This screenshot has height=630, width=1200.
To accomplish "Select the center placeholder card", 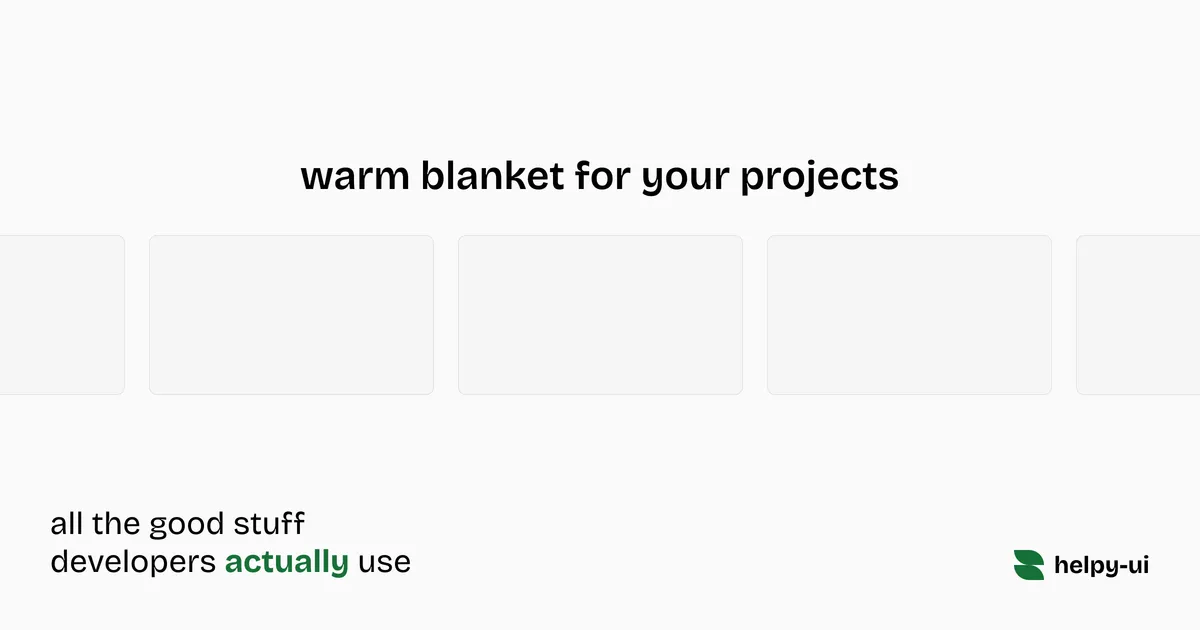I will pyautogui.click(x=600, y=315).
